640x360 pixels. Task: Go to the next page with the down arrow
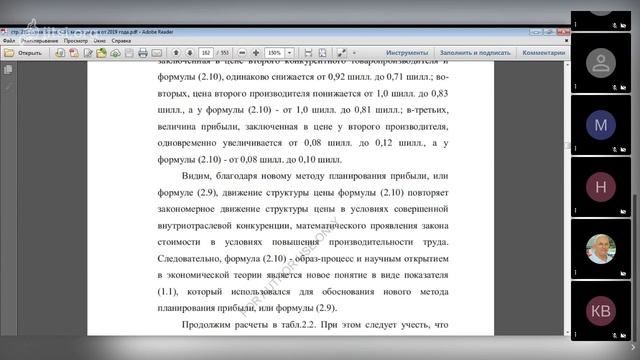190,53
